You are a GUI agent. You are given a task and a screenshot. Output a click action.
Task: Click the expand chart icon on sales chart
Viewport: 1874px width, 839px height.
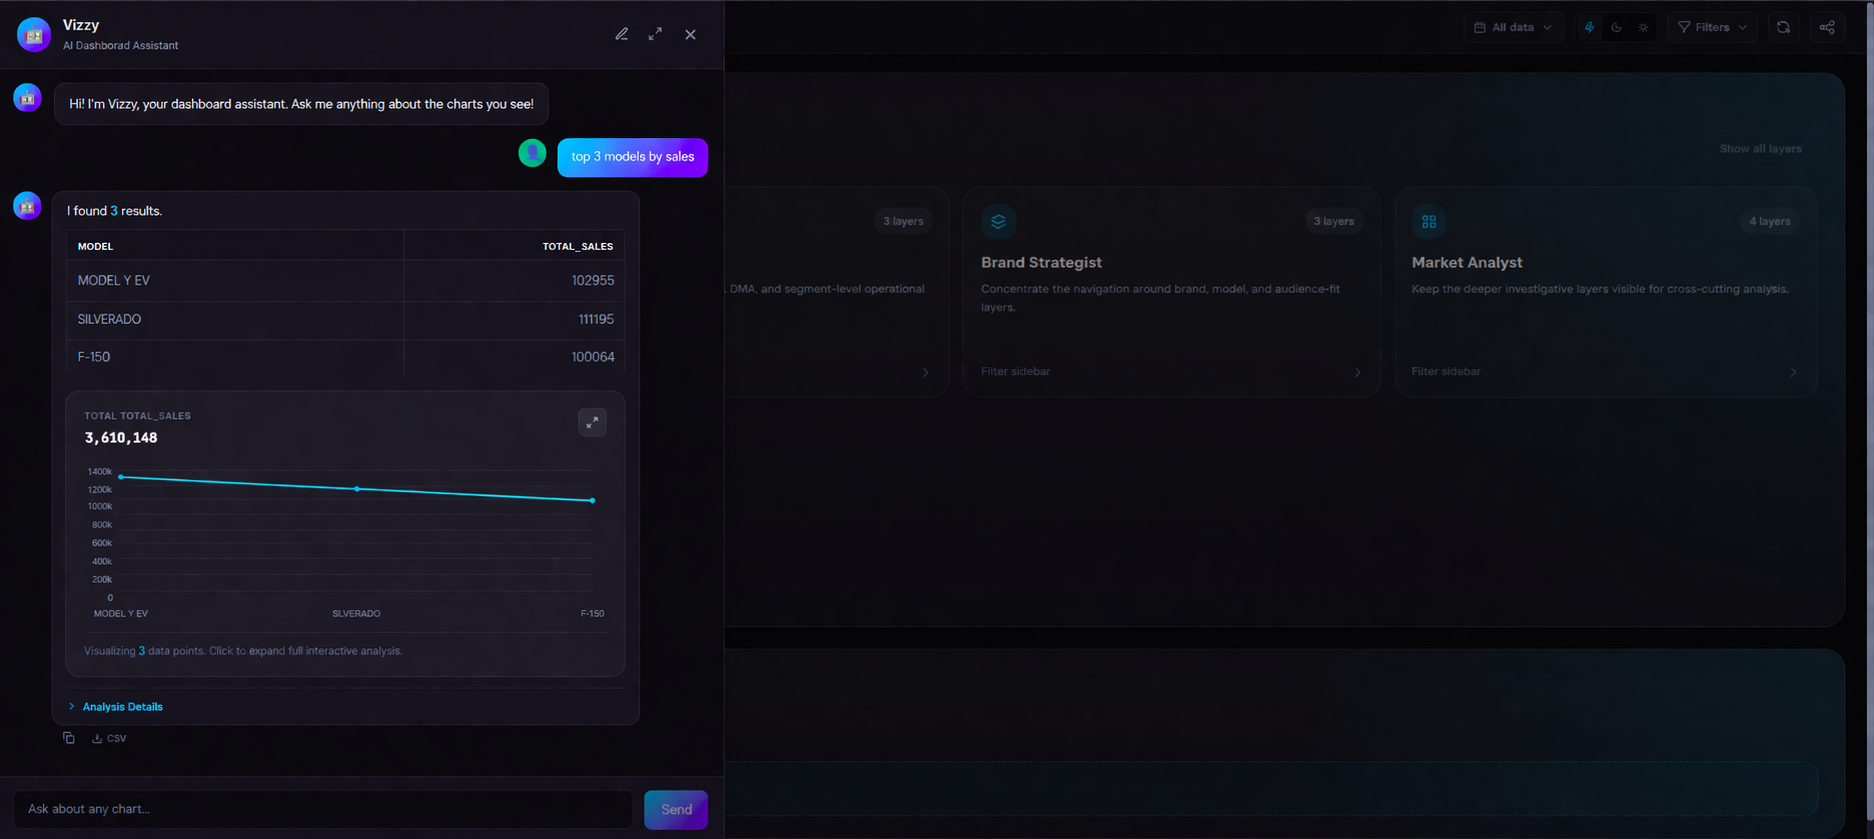coord(592,423)
